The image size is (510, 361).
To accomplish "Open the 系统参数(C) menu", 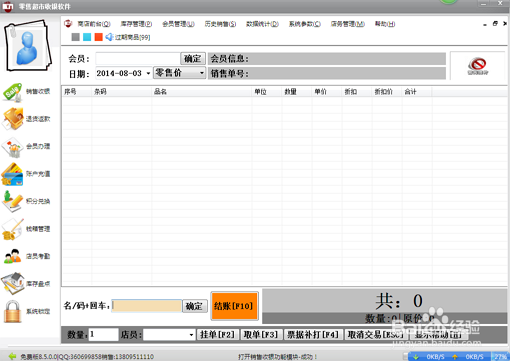I will 305,24.
